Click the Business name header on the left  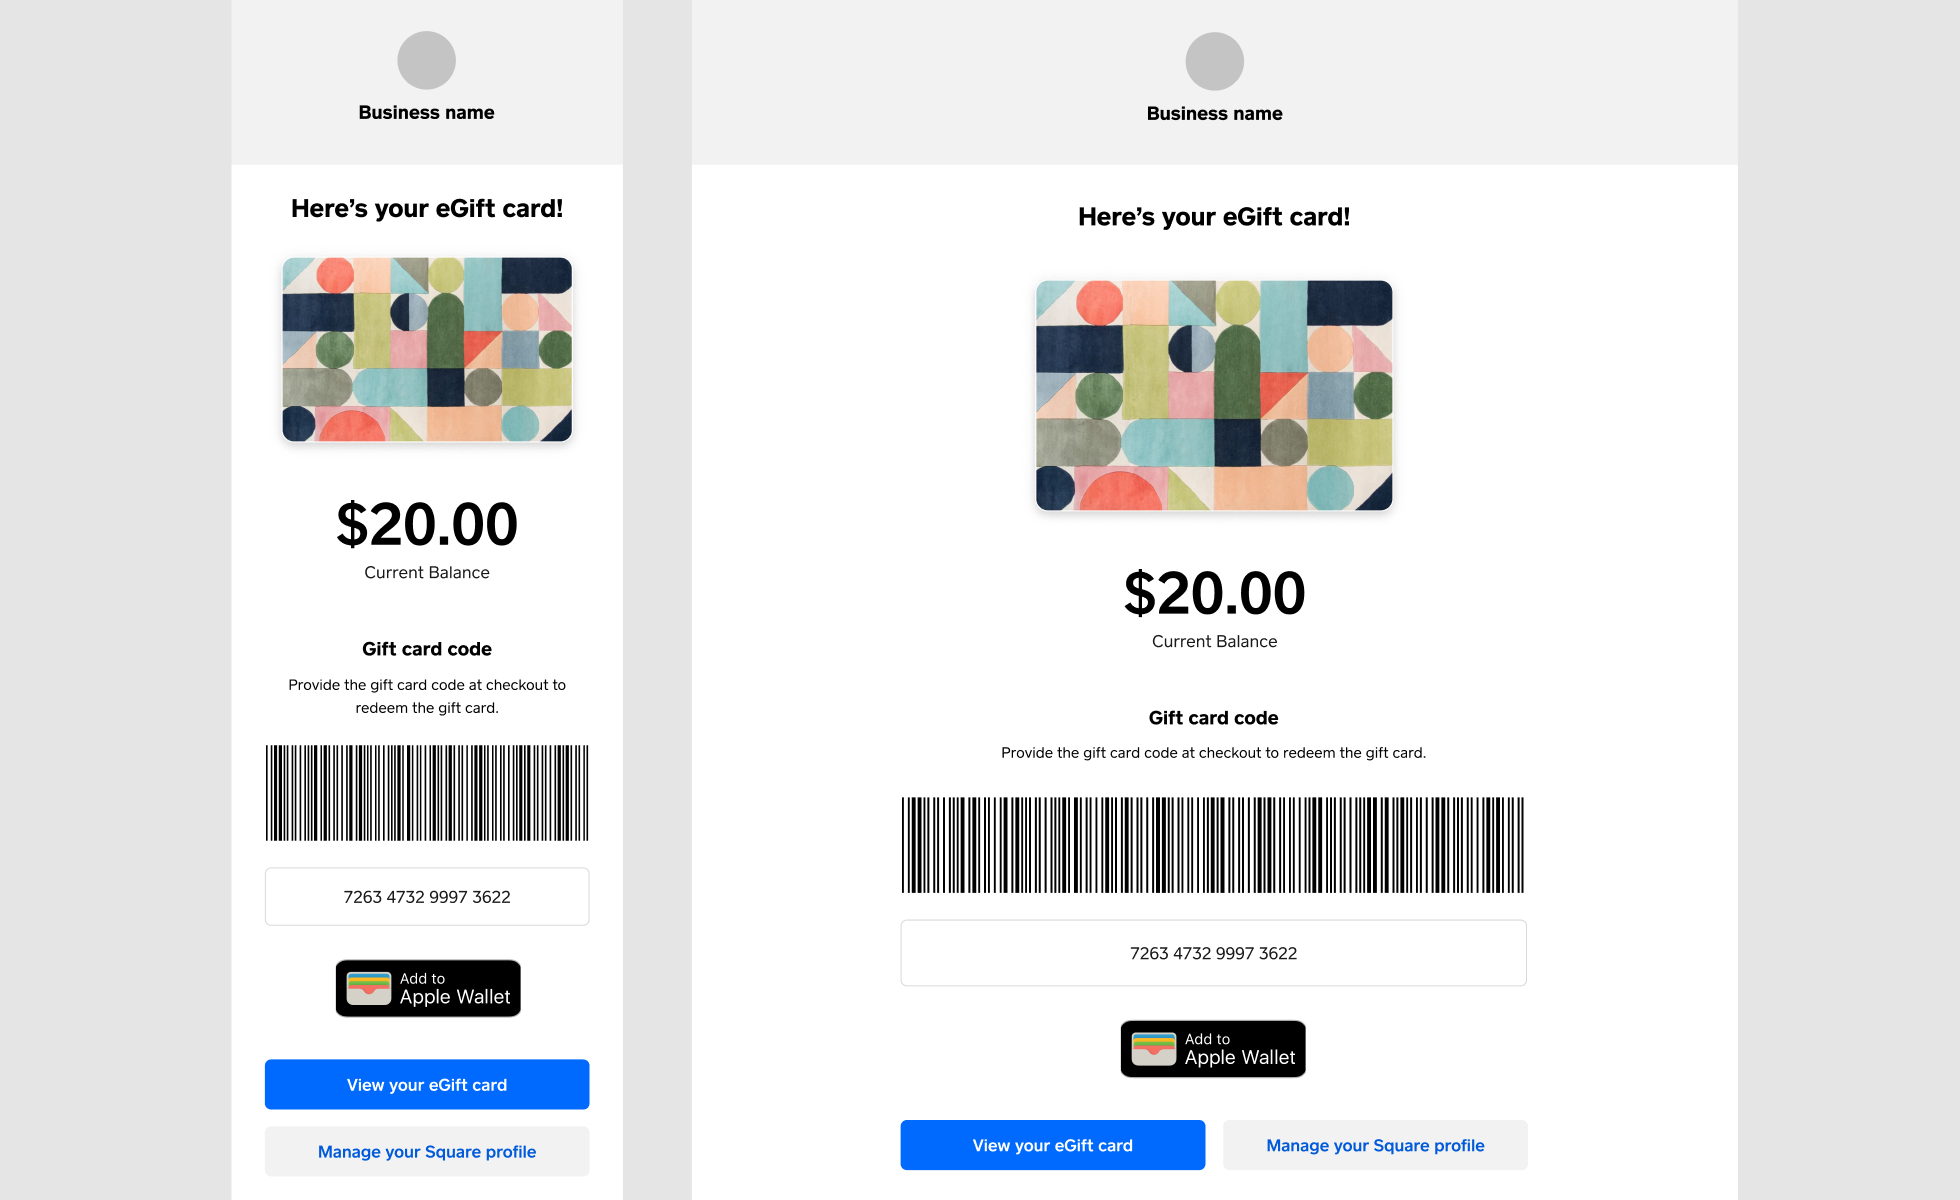click(x=426, y=112)
